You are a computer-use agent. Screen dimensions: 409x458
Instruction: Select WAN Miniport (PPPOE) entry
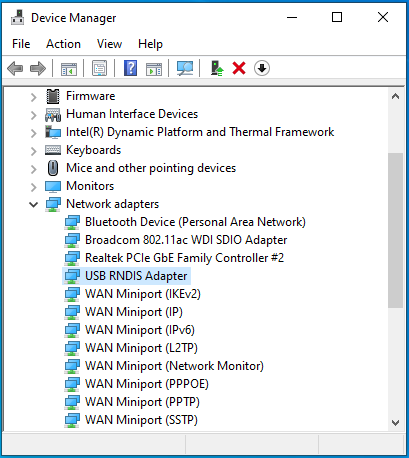147,384
